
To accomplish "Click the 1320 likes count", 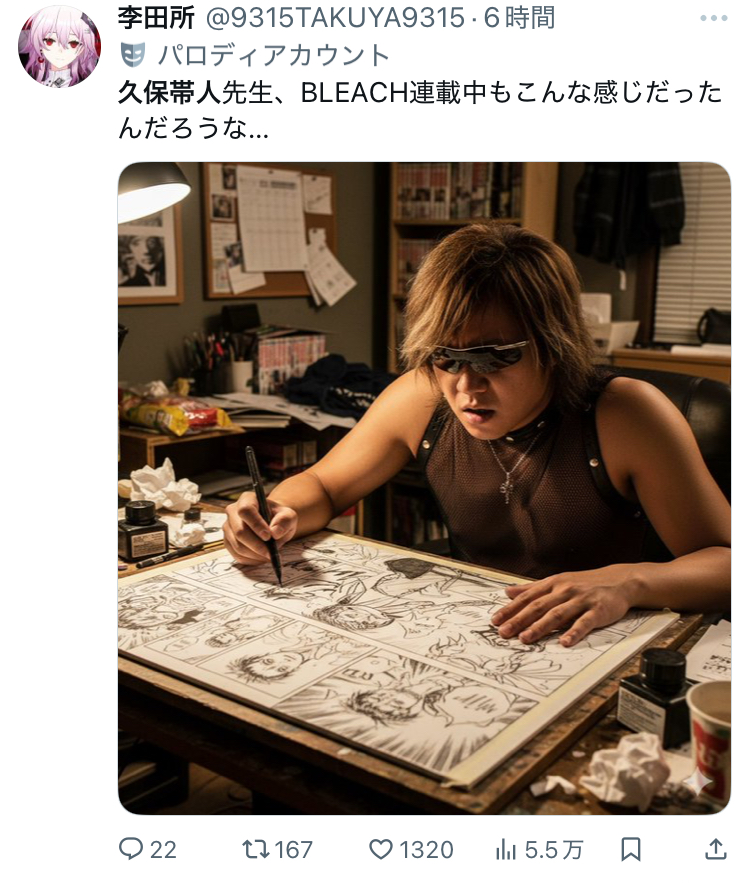I will [426, 850].
